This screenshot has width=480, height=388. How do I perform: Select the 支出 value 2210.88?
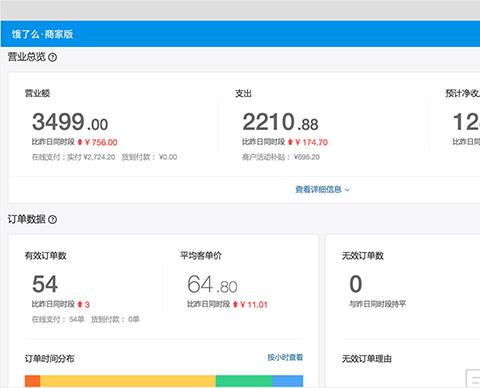pyautogui.click(x=280, y=122)
